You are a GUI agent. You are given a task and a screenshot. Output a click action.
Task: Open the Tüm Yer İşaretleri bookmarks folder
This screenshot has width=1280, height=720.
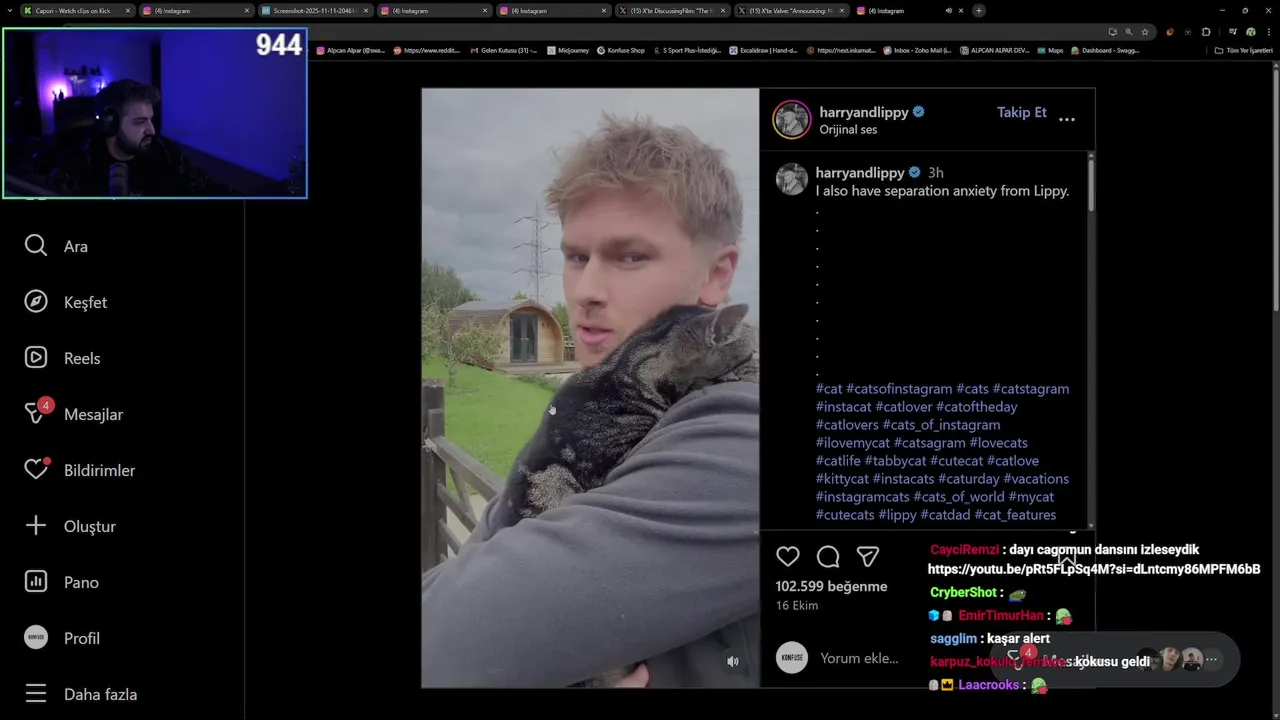coord(1243,50)
